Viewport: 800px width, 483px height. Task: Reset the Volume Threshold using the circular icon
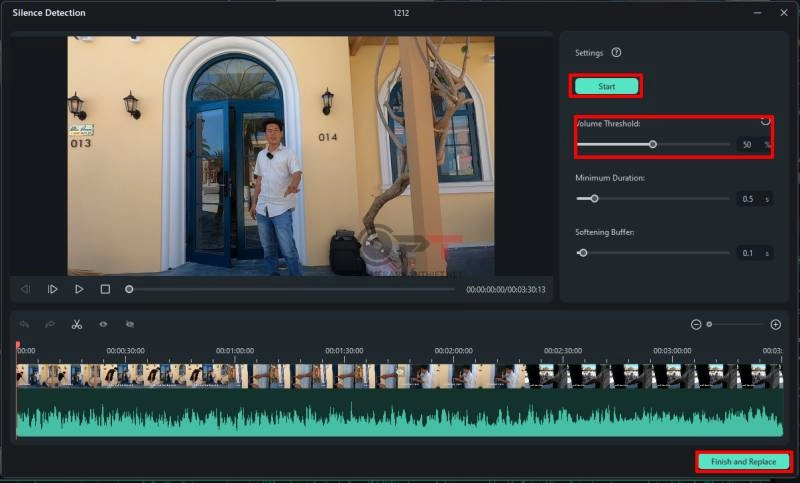765,121
